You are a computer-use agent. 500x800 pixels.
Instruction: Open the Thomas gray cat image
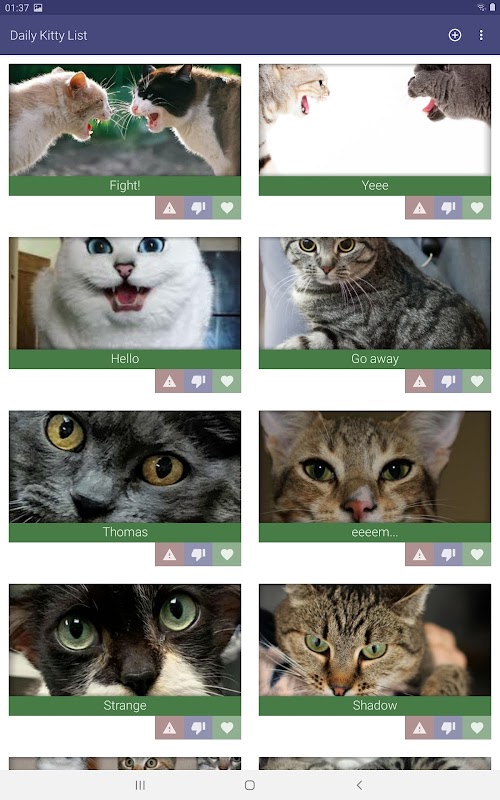click(x=125, y=467)
